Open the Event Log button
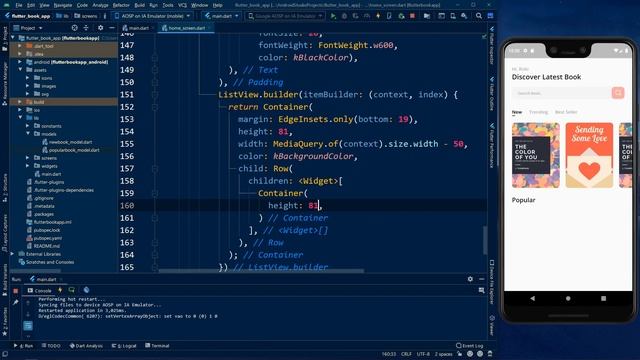The height and width of the screenshot is (360, 640). (470, 346)
